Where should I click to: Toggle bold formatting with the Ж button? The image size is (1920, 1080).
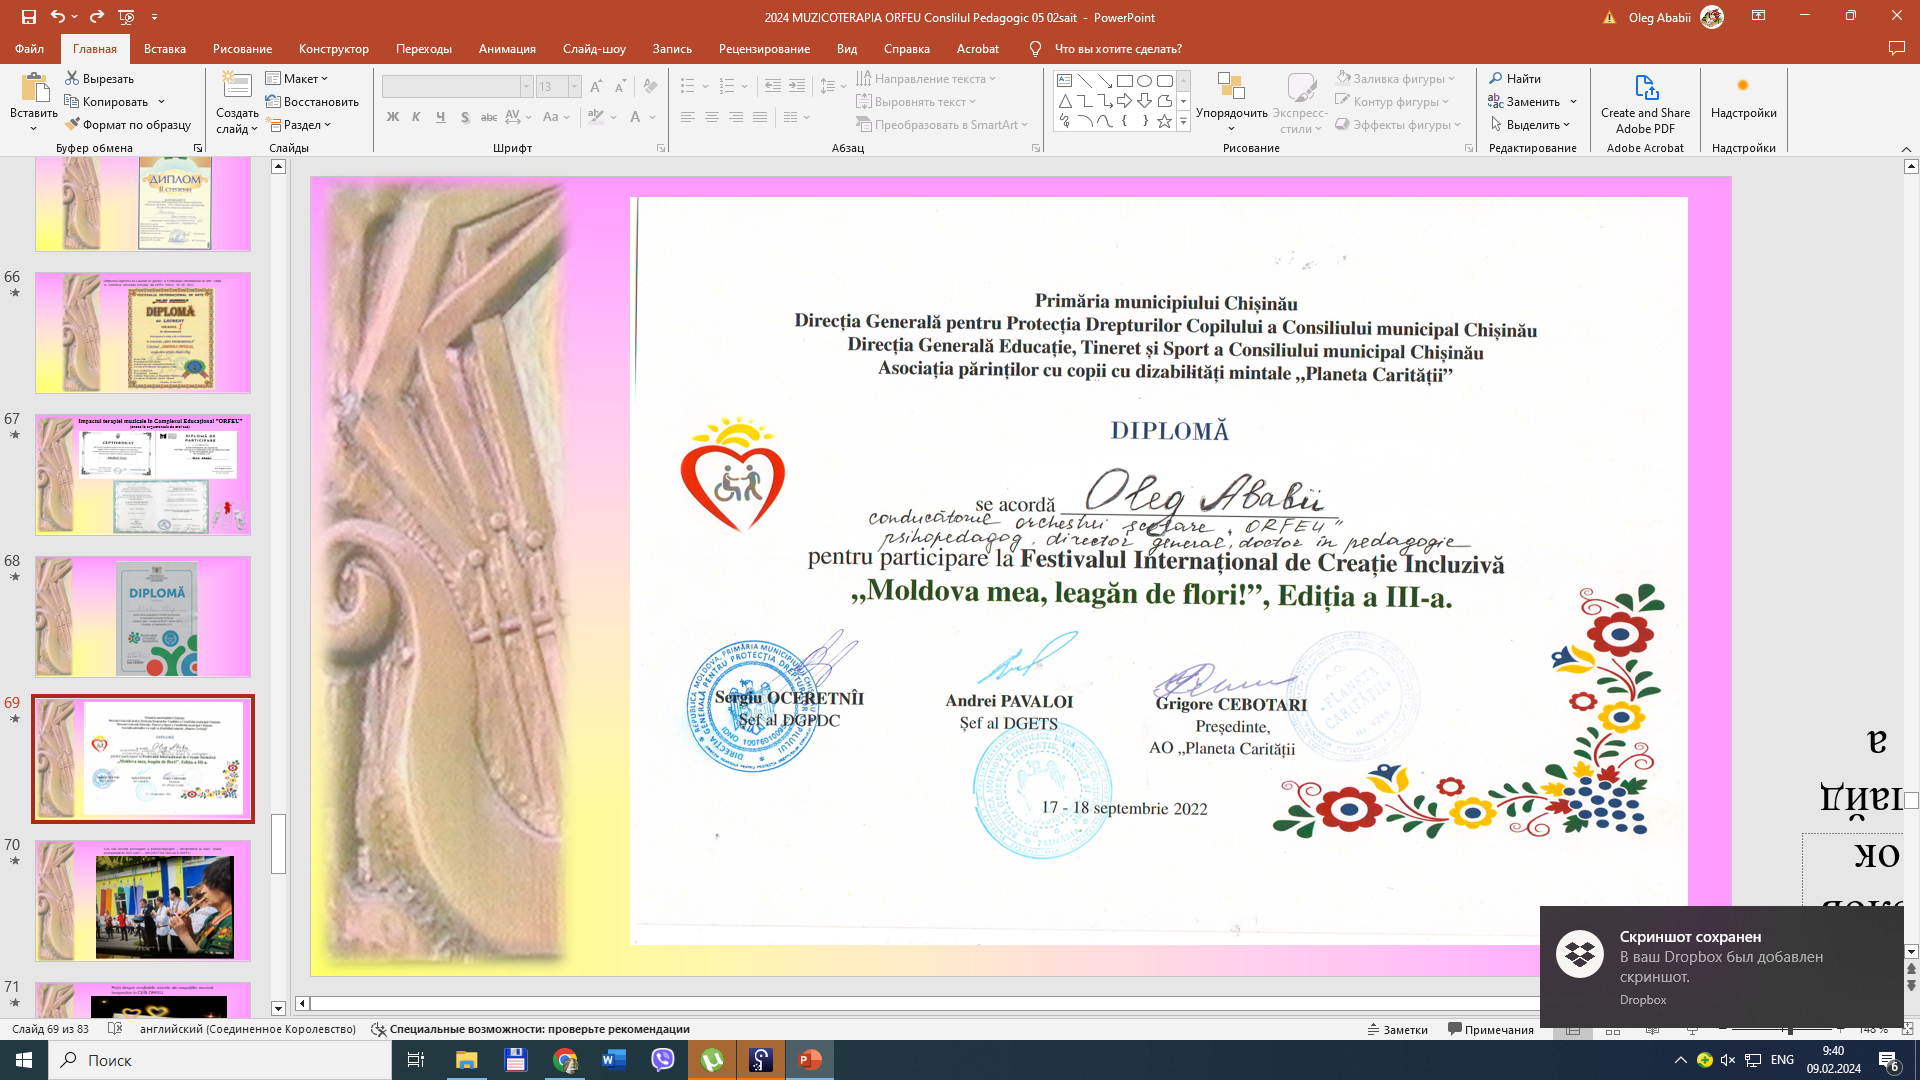(393, 117)
